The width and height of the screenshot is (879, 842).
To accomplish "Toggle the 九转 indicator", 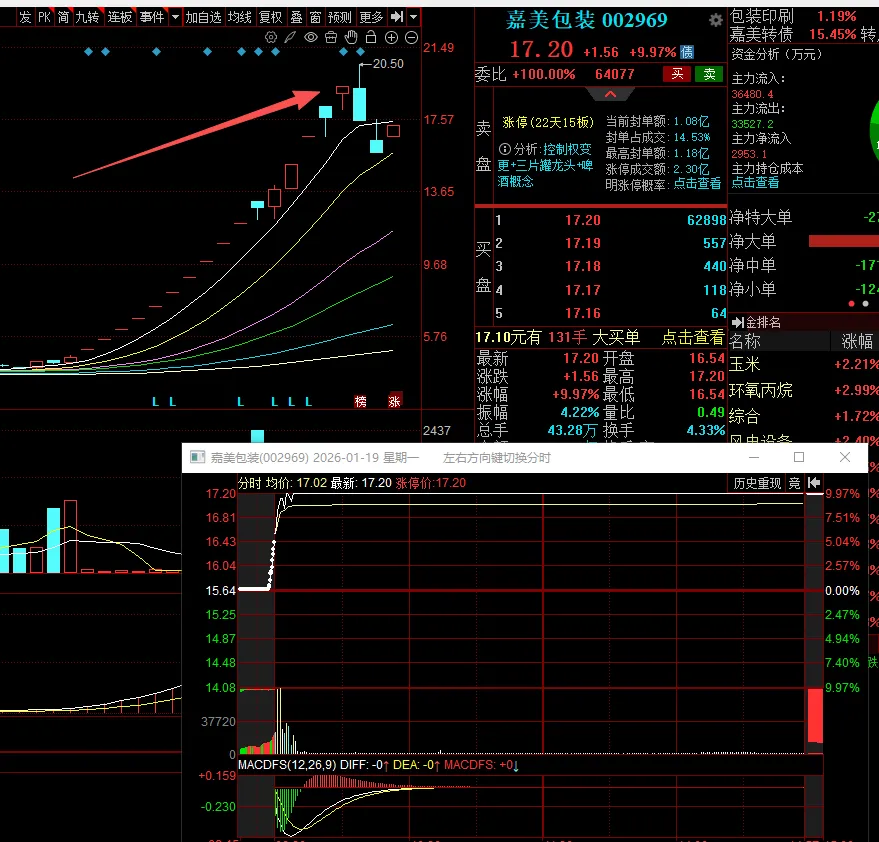I will [87, 17].
